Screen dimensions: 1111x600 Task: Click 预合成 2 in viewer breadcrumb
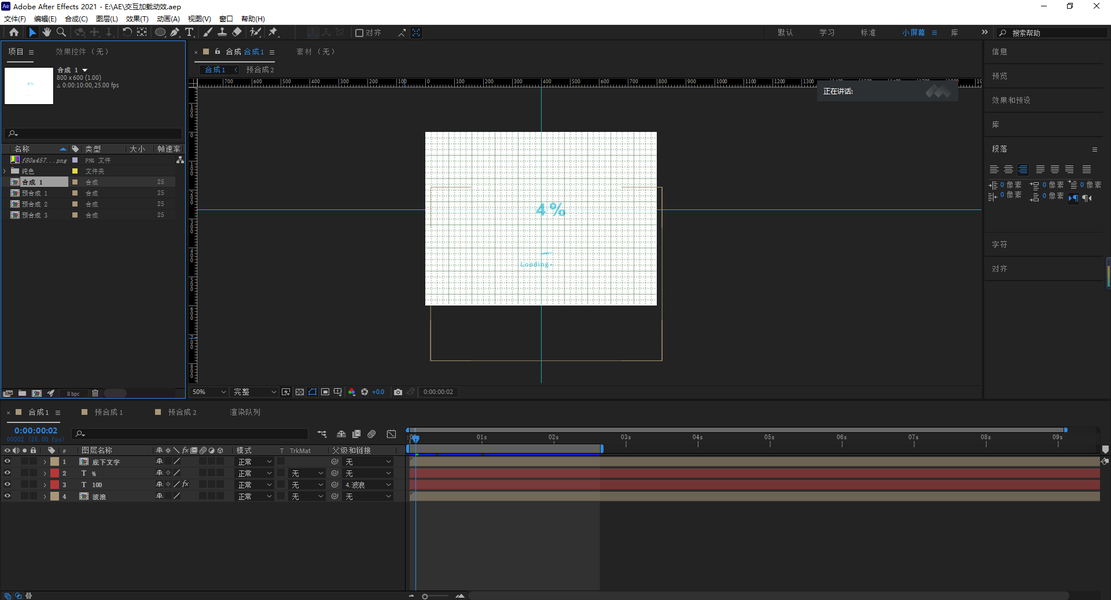pyautogui.click(x=259, y=69)
